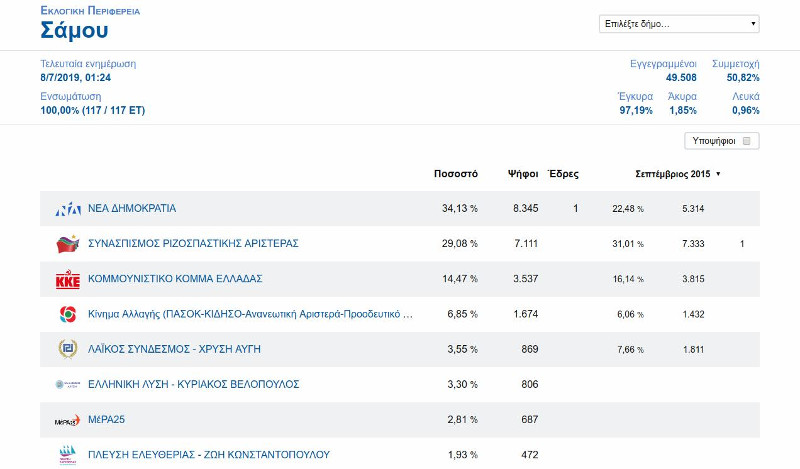Click the KKE 14,47 % cell
The width and height of the screenshot is (800, 469).
tap(460, 279)
